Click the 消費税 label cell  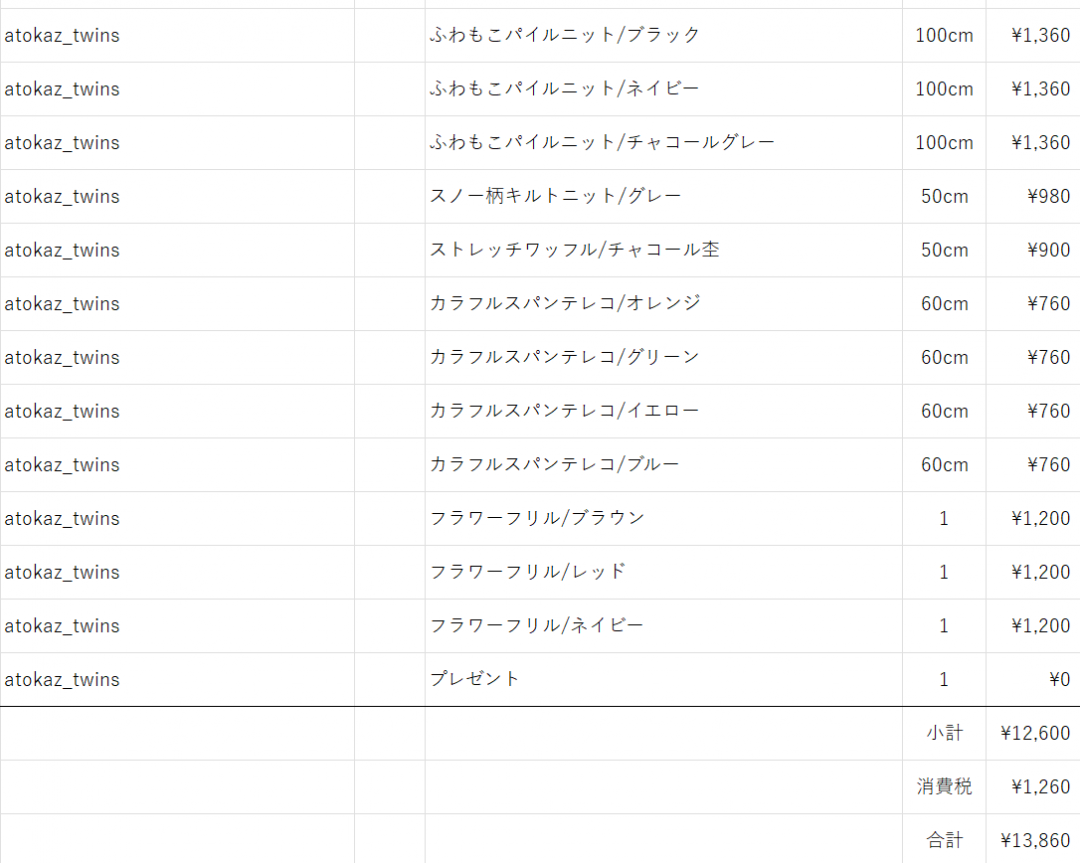tap(944, 787)
